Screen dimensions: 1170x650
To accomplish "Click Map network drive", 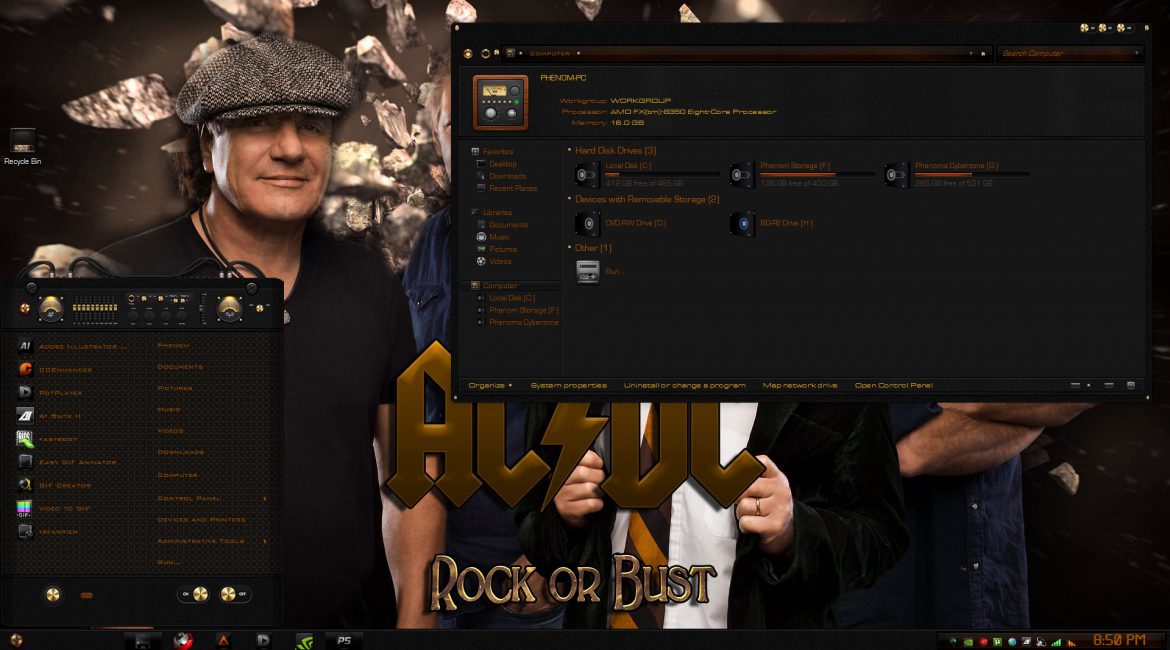I will tap(800, 385).
